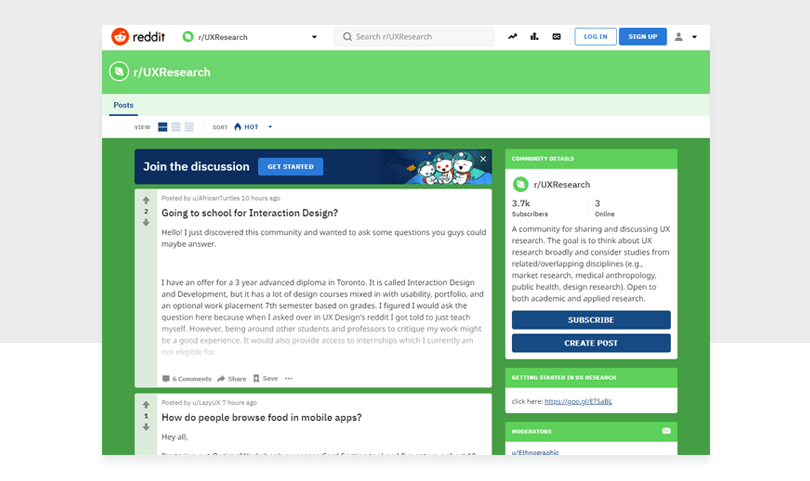
Task: Click the '10 hours ago' timestamp
Action: [x=261, y=198]
